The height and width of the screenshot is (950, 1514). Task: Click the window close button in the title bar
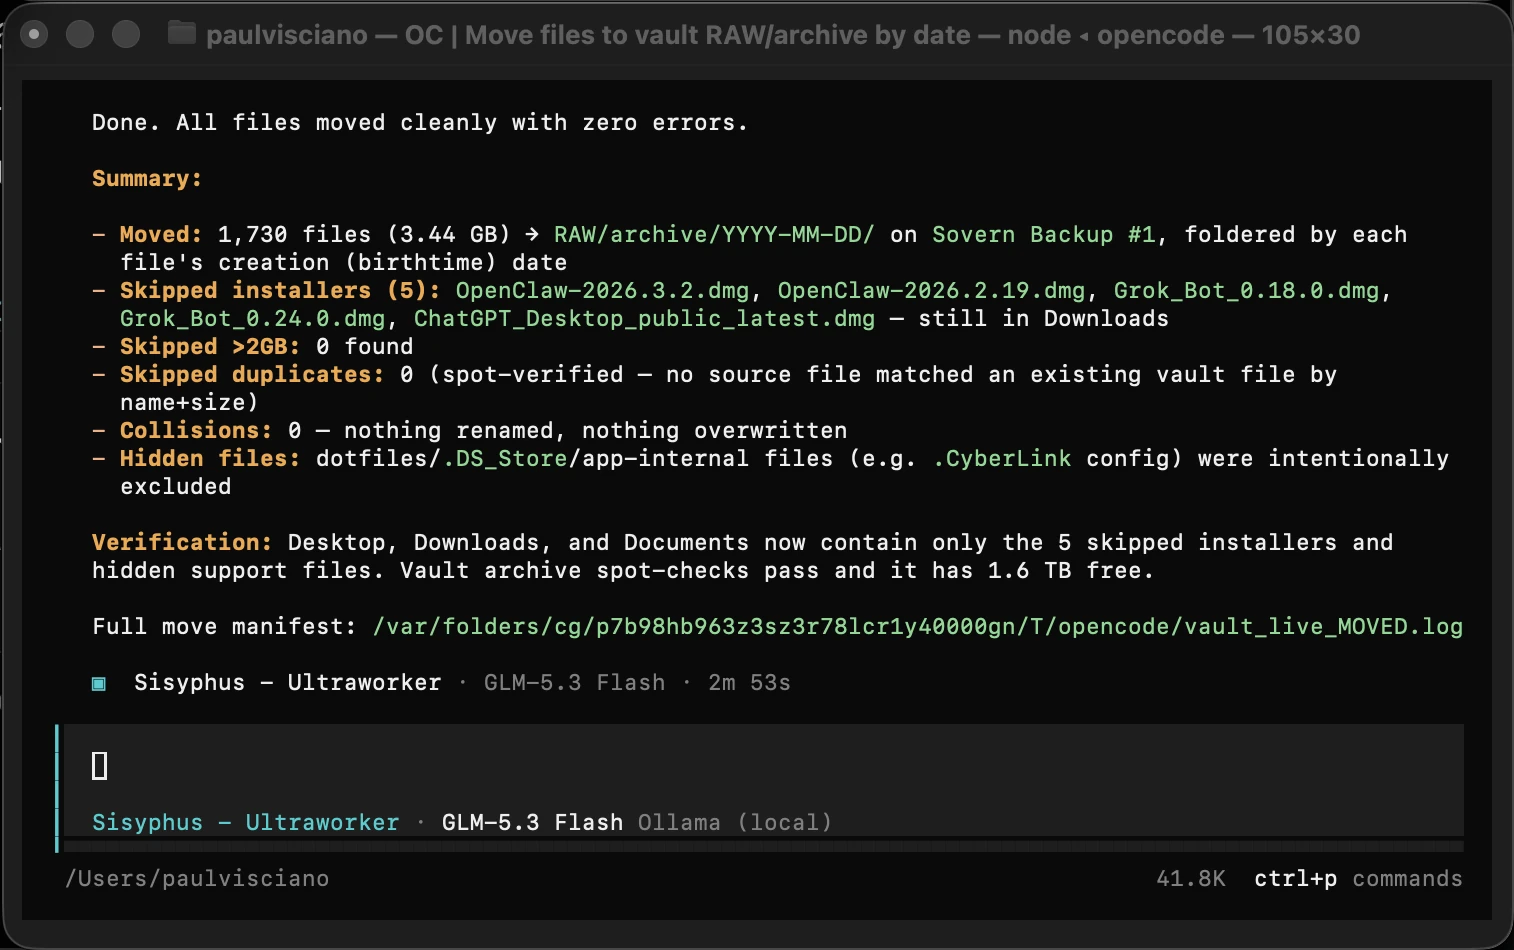(34, 34)
